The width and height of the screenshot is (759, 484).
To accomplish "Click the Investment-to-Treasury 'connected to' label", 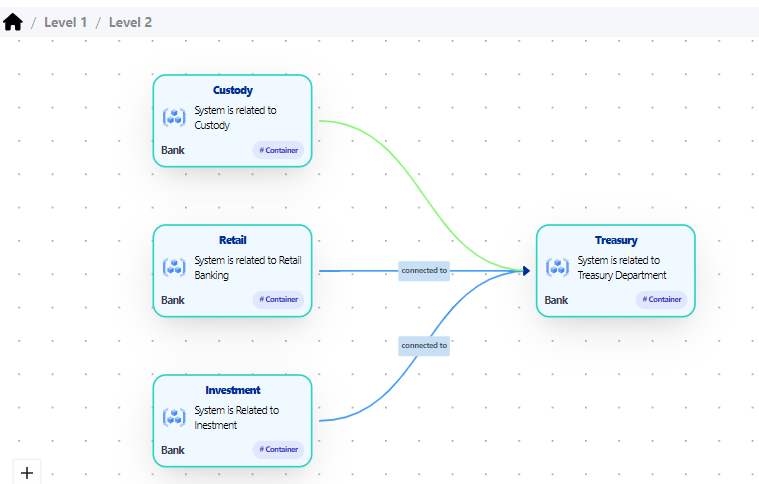I will click(424, 345).
